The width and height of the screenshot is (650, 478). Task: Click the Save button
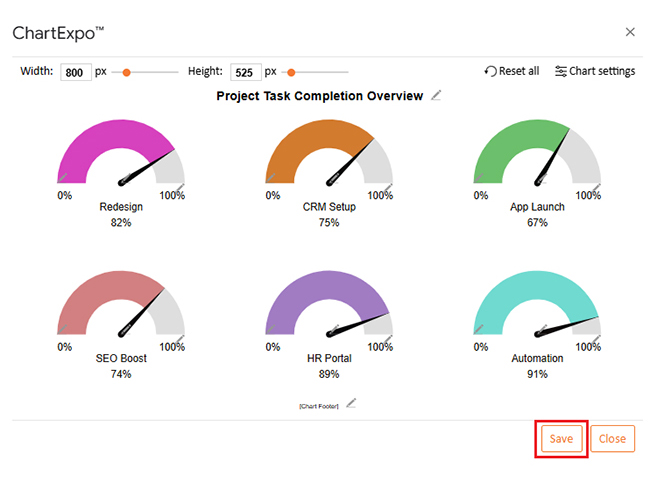[x=561, y=439]
